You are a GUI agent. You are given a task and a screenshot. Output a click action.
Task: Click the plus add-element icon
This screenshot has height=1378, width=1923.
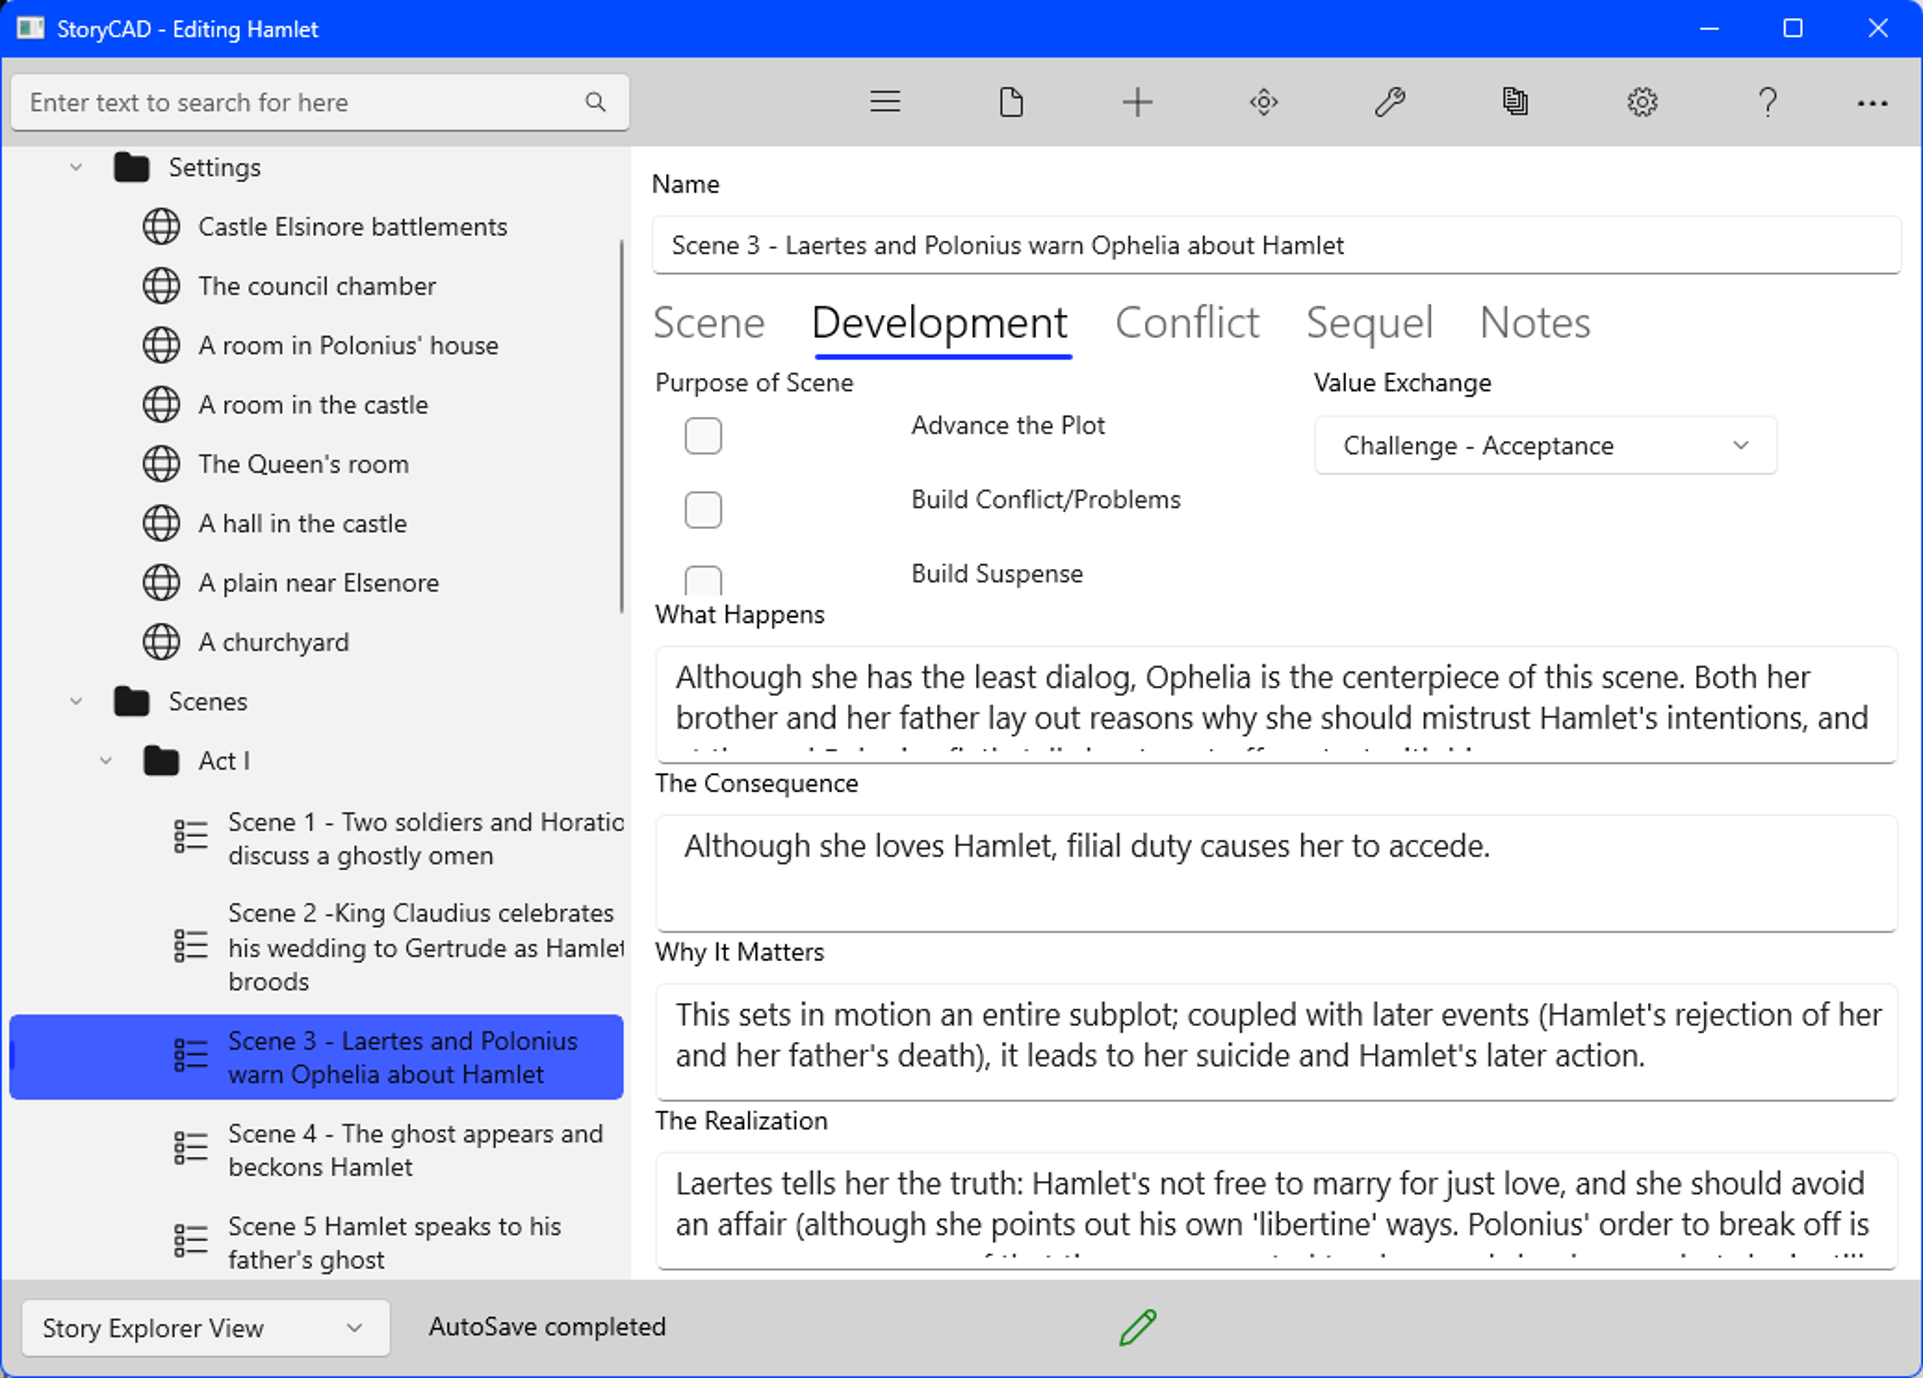point(1137,102)
